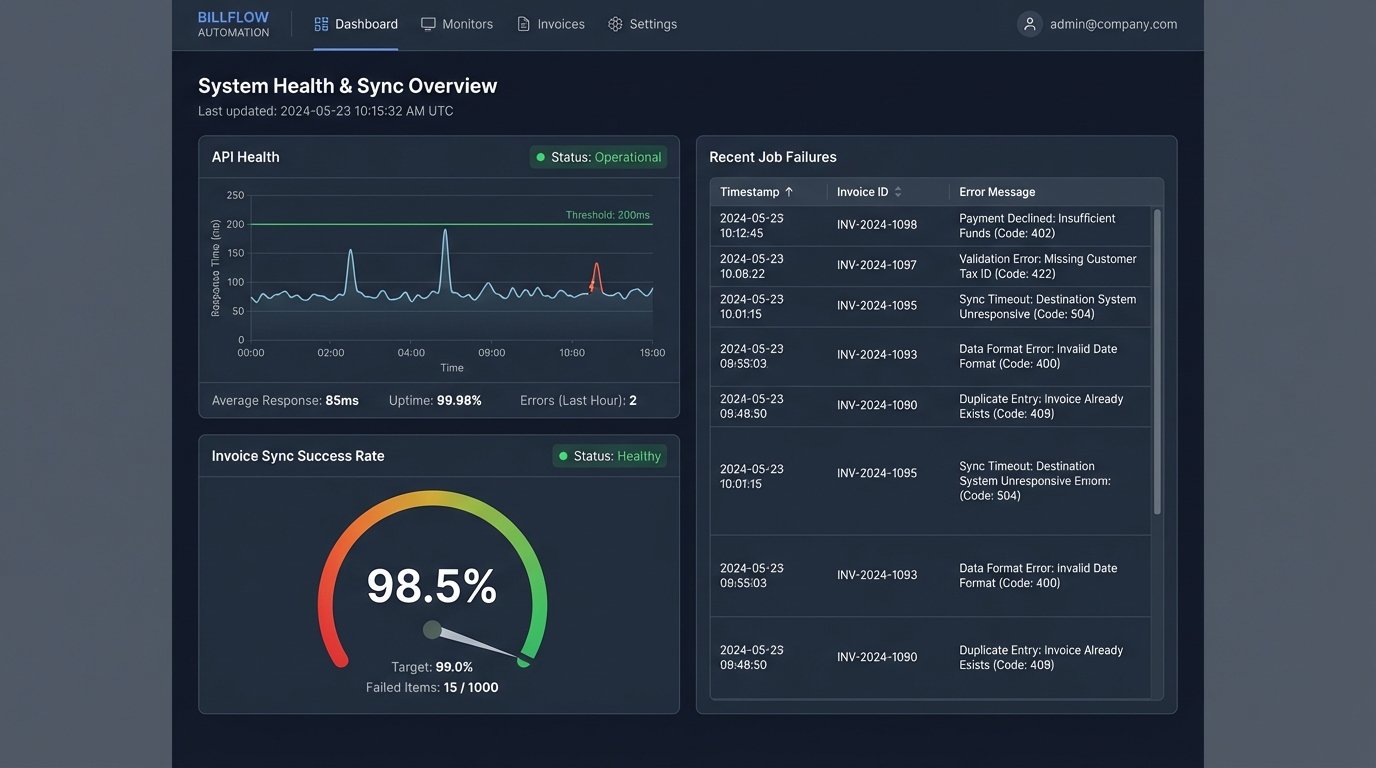Click the Monitors display icon
The image size is (1376, 768).
(x=427, y=23)
